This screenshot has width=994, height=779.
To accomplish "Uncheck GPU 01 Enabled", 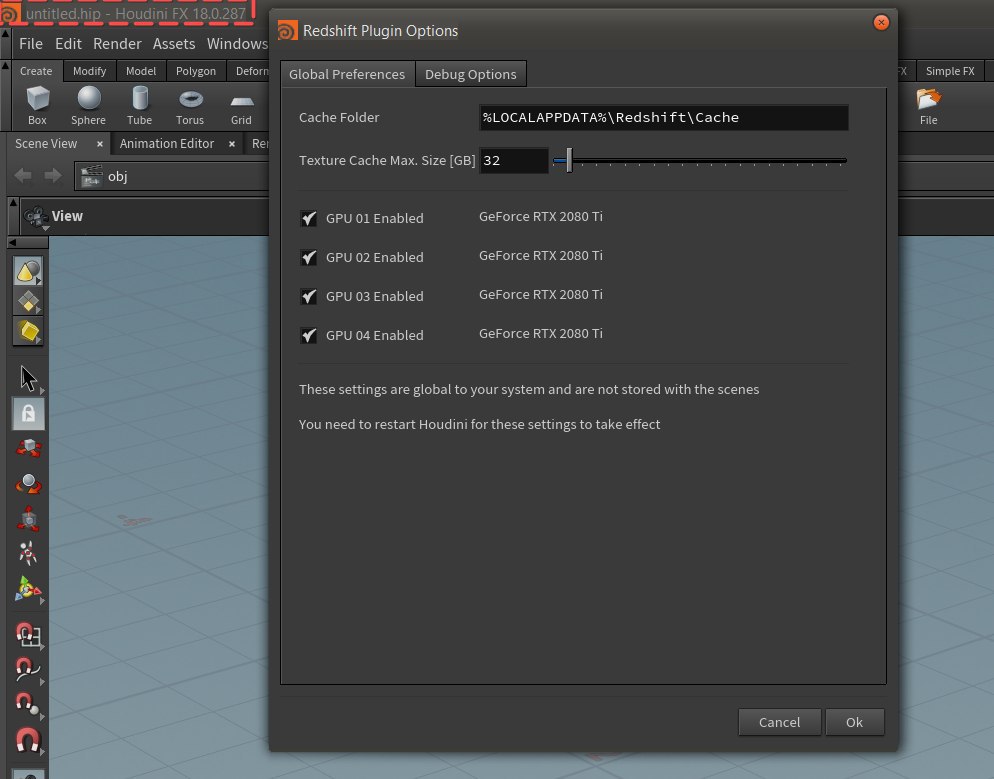I will [x=309, y=219].
